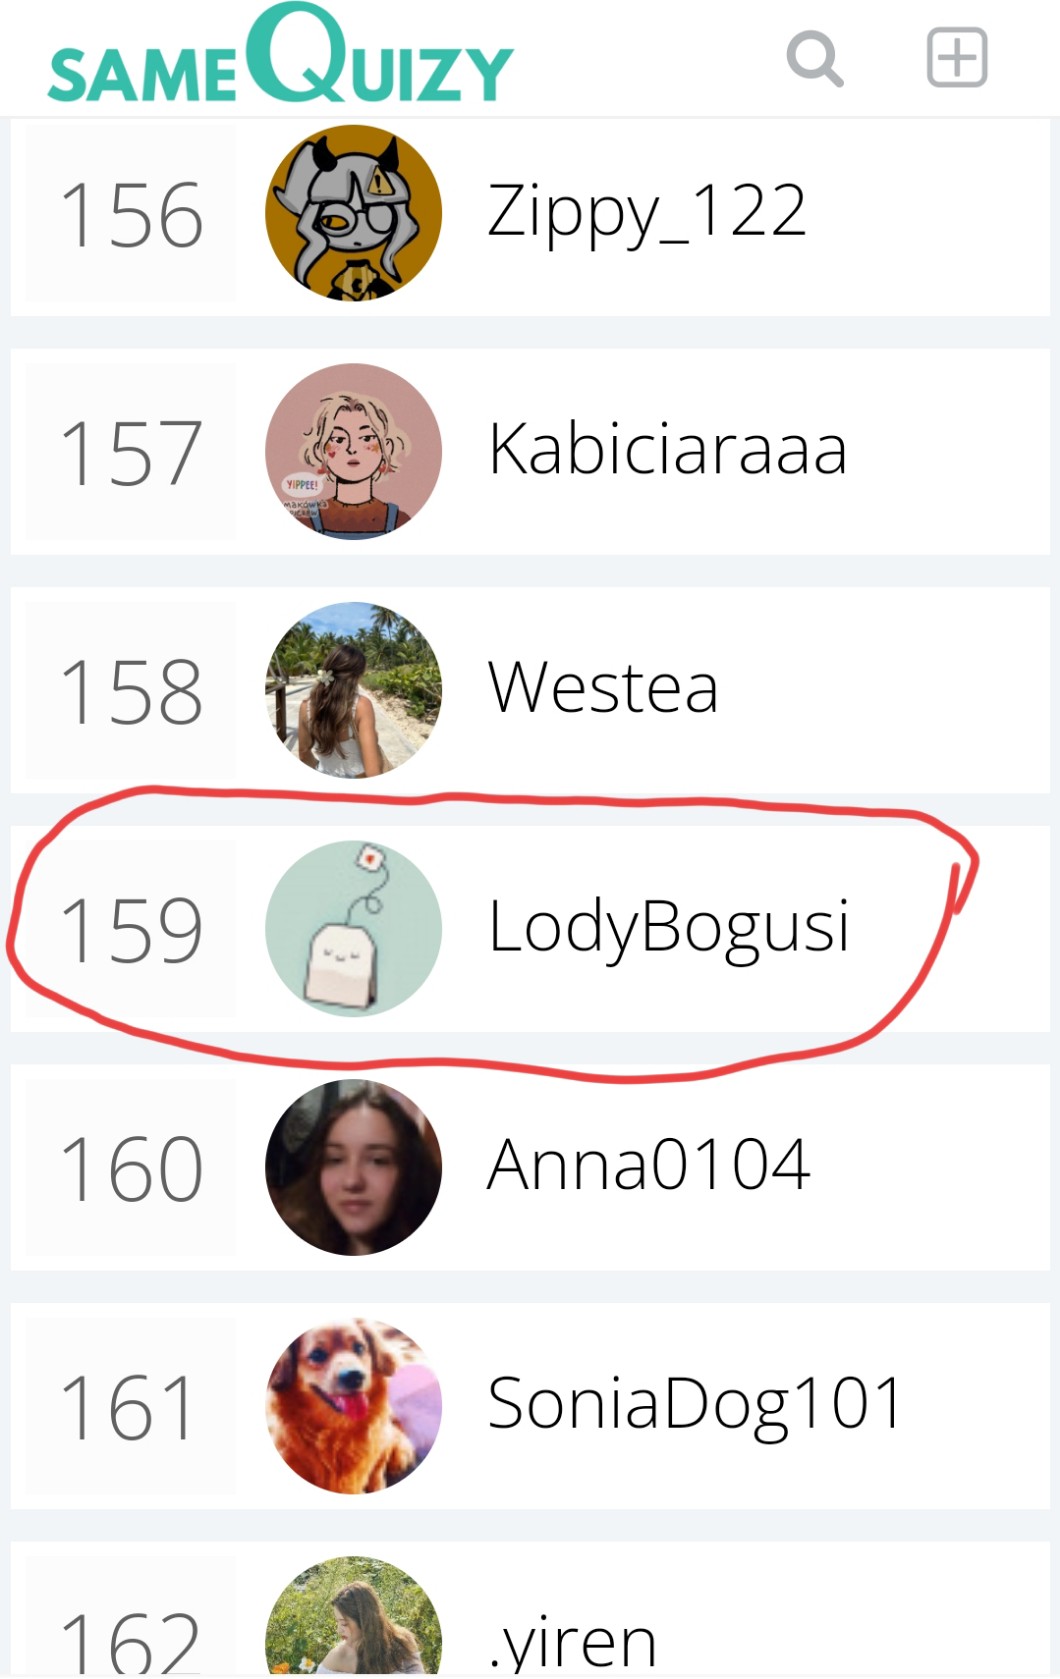Open Zippy_122's horned character avatar

353,213
